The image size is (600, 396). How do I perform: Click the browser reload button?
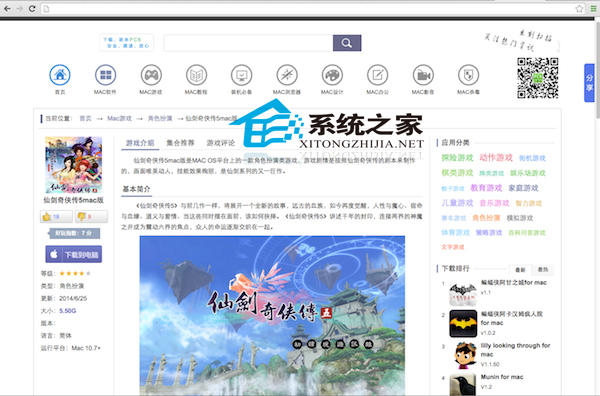coord(32,8)
